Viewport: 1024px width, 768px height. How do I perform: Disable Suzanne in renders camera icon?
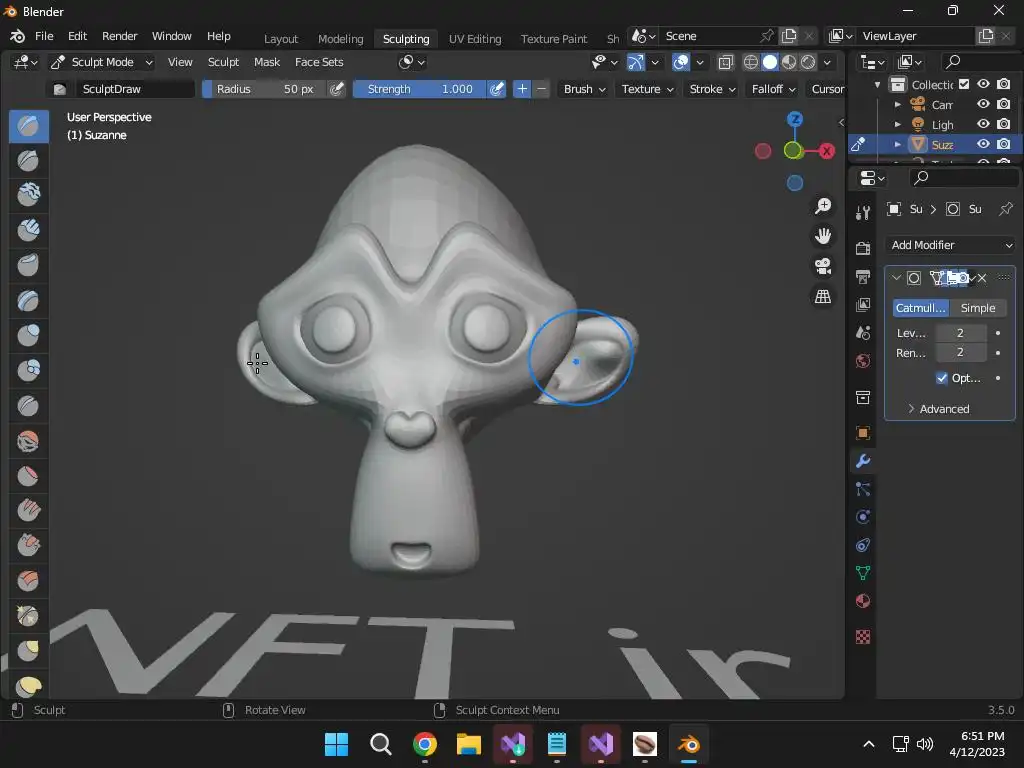1004,144
